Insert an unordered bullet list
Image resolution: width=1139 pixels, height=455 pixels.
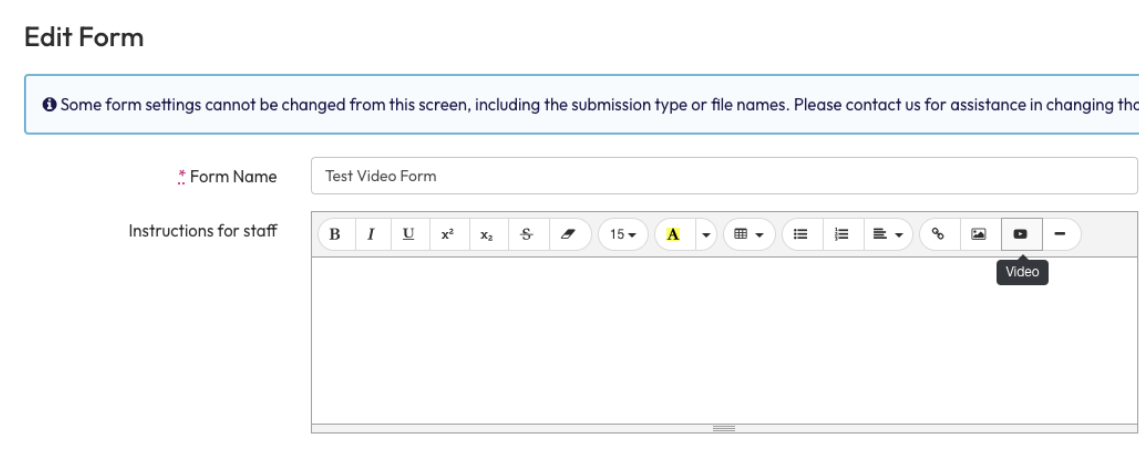pos(802,234)
